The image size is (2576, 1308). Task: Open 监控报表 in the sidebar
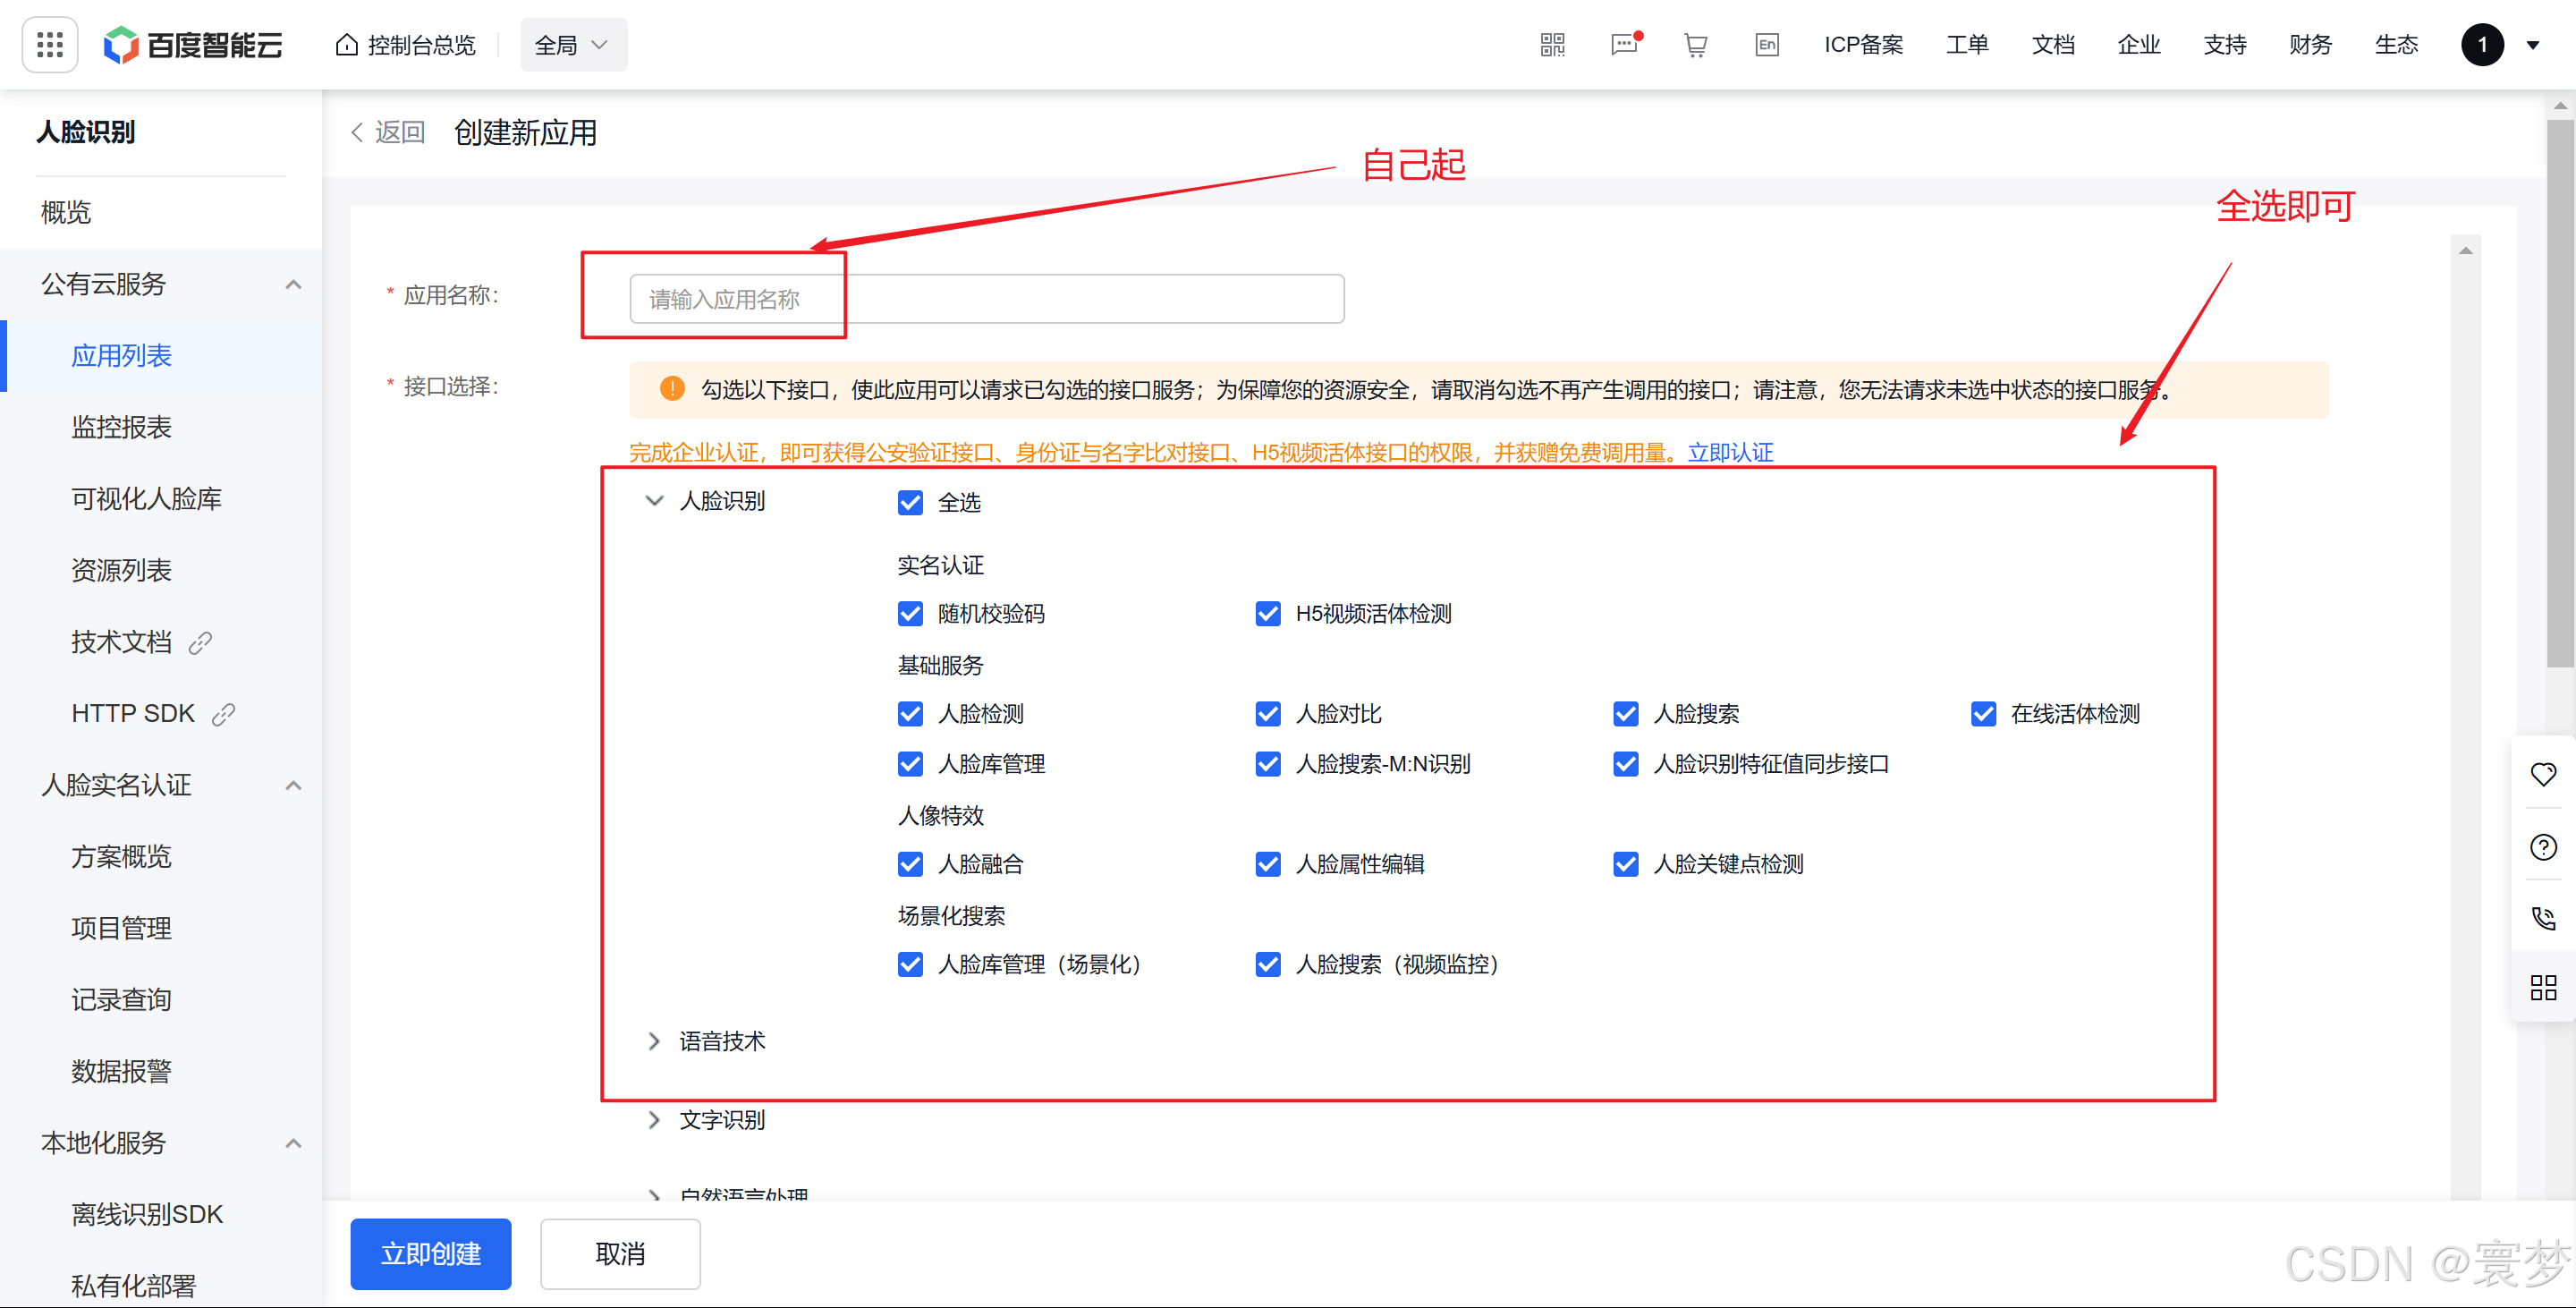coord(121,427)
